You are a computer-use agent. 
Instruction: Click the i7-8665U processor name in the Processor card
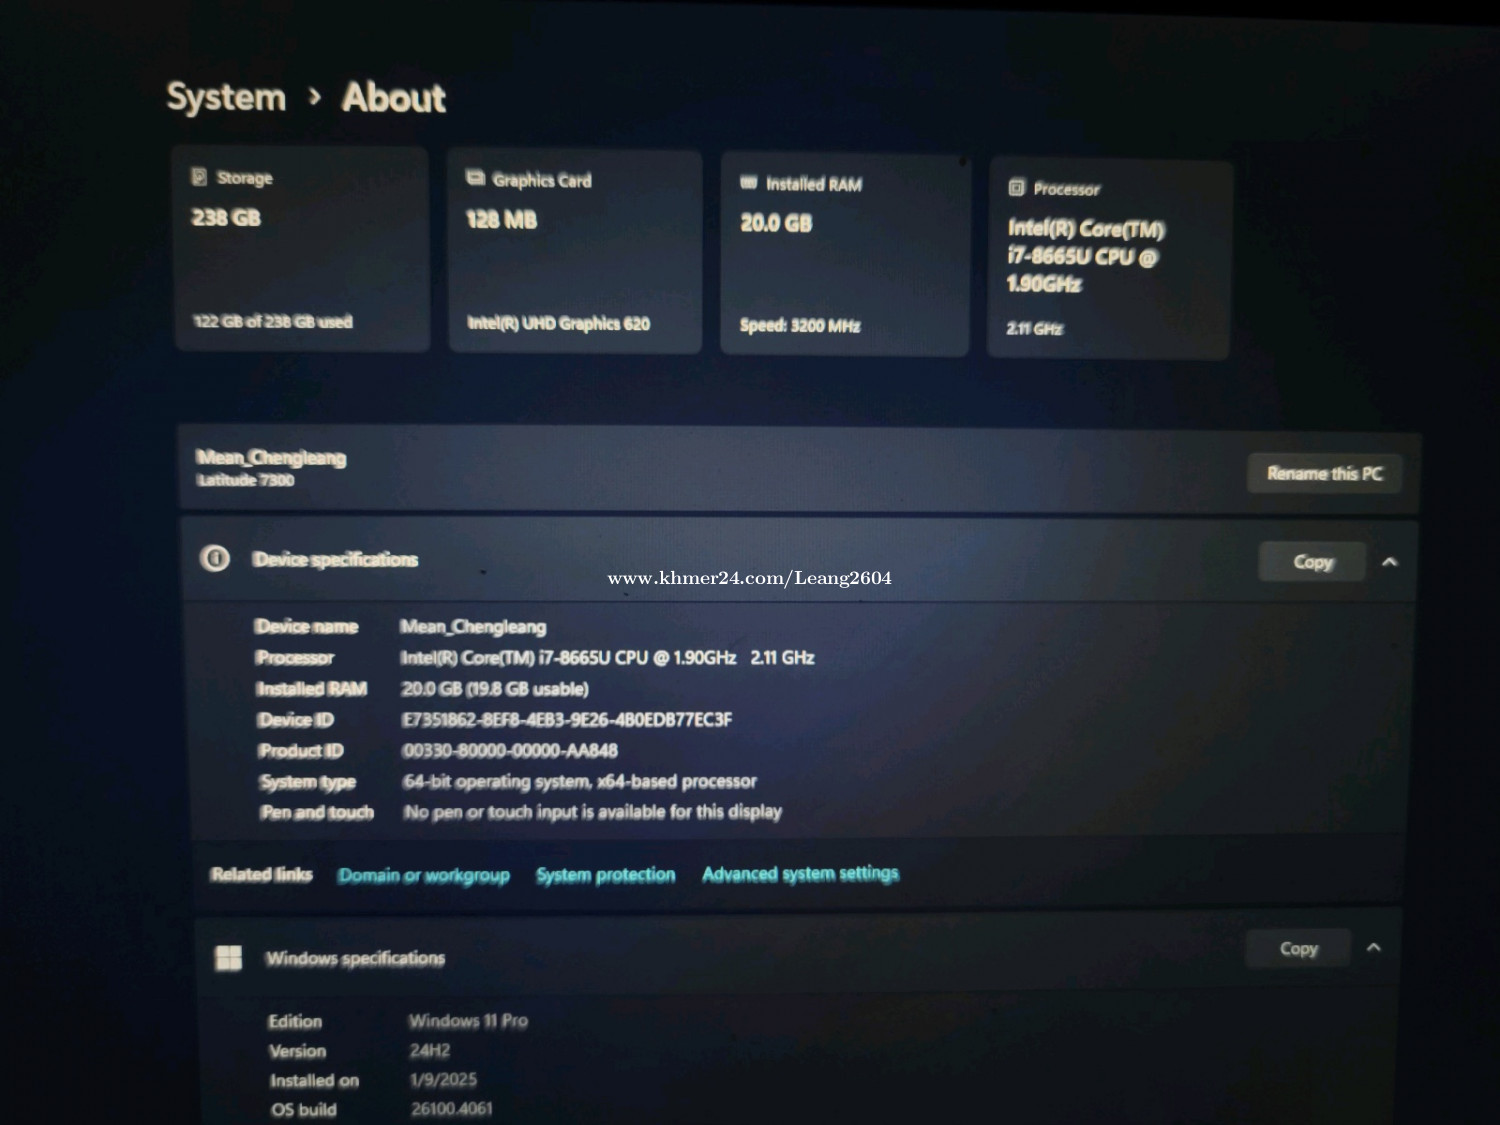tap(1086, 256)
